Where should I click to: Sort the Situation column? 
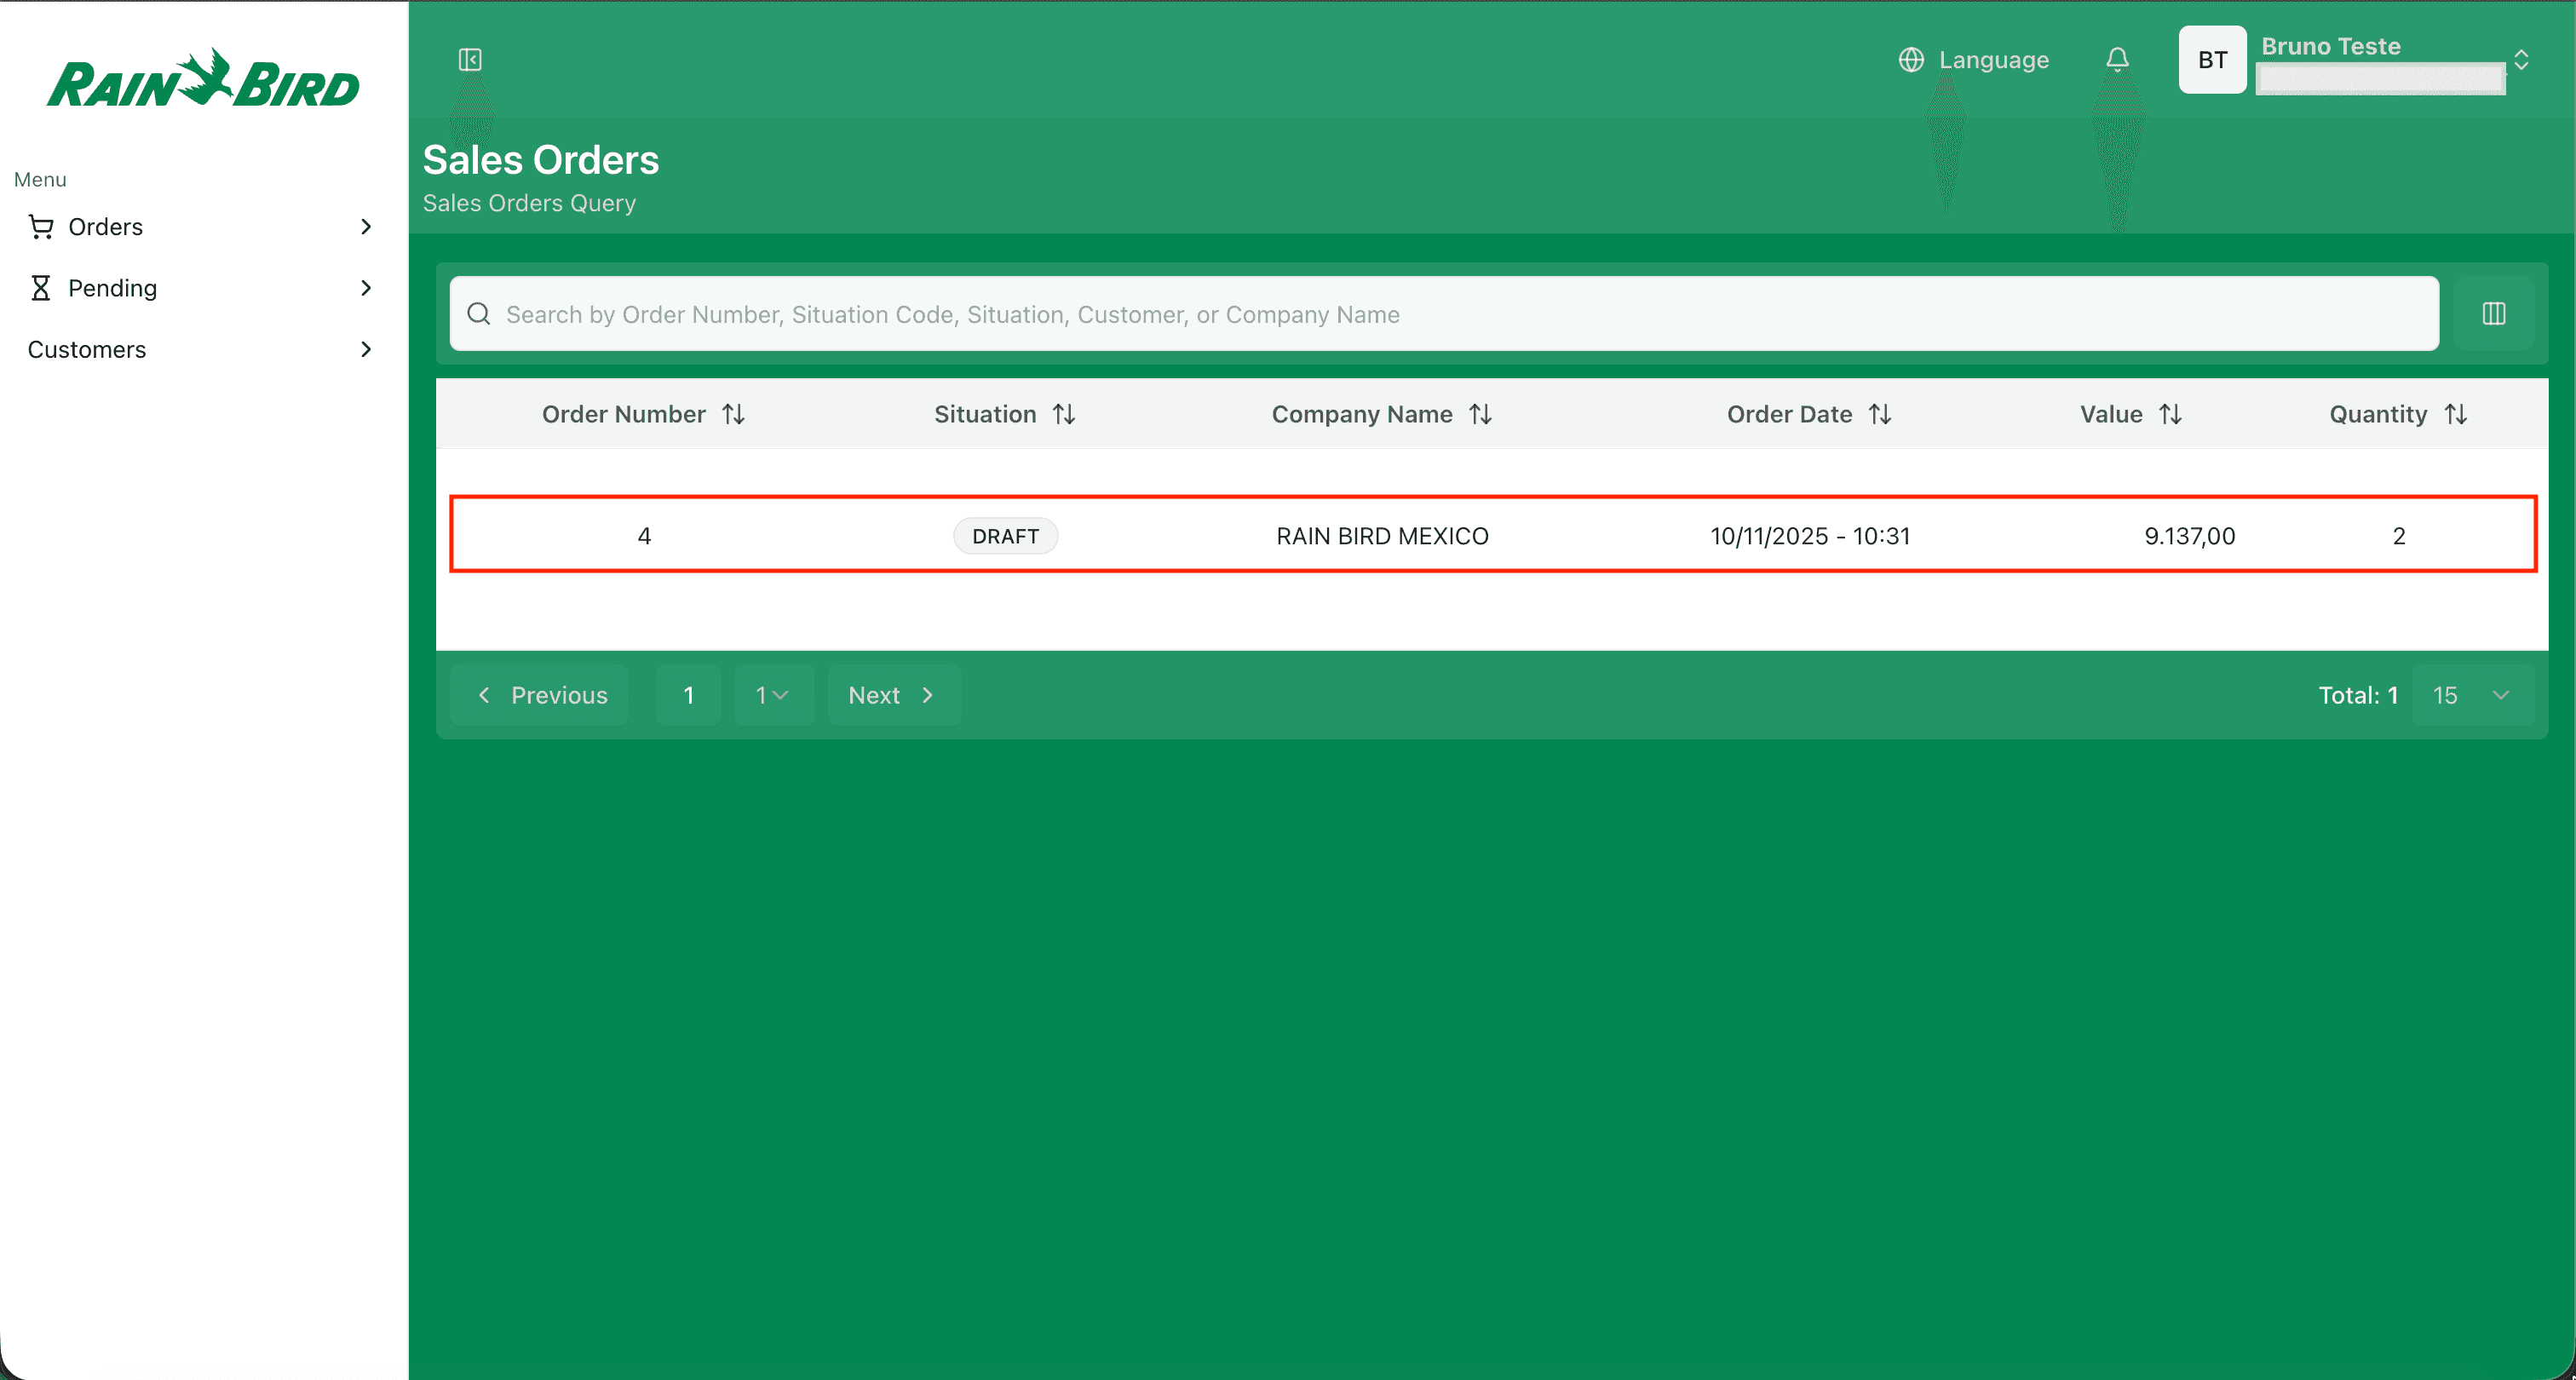pos(1064,414)
